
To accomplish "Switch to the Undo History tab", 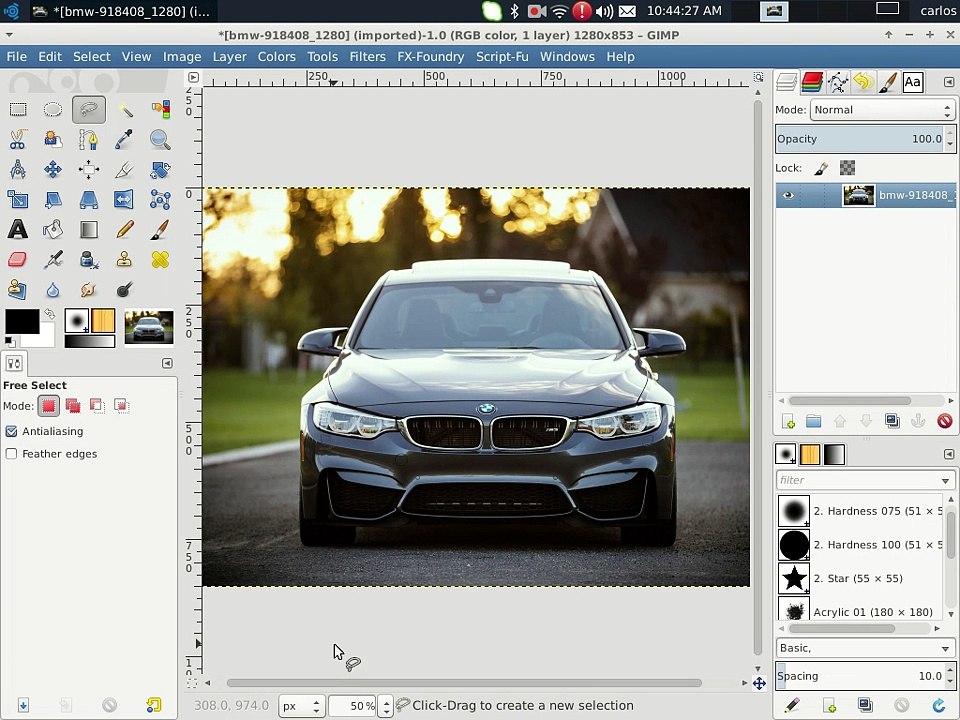I will click(x=863, y=82).
